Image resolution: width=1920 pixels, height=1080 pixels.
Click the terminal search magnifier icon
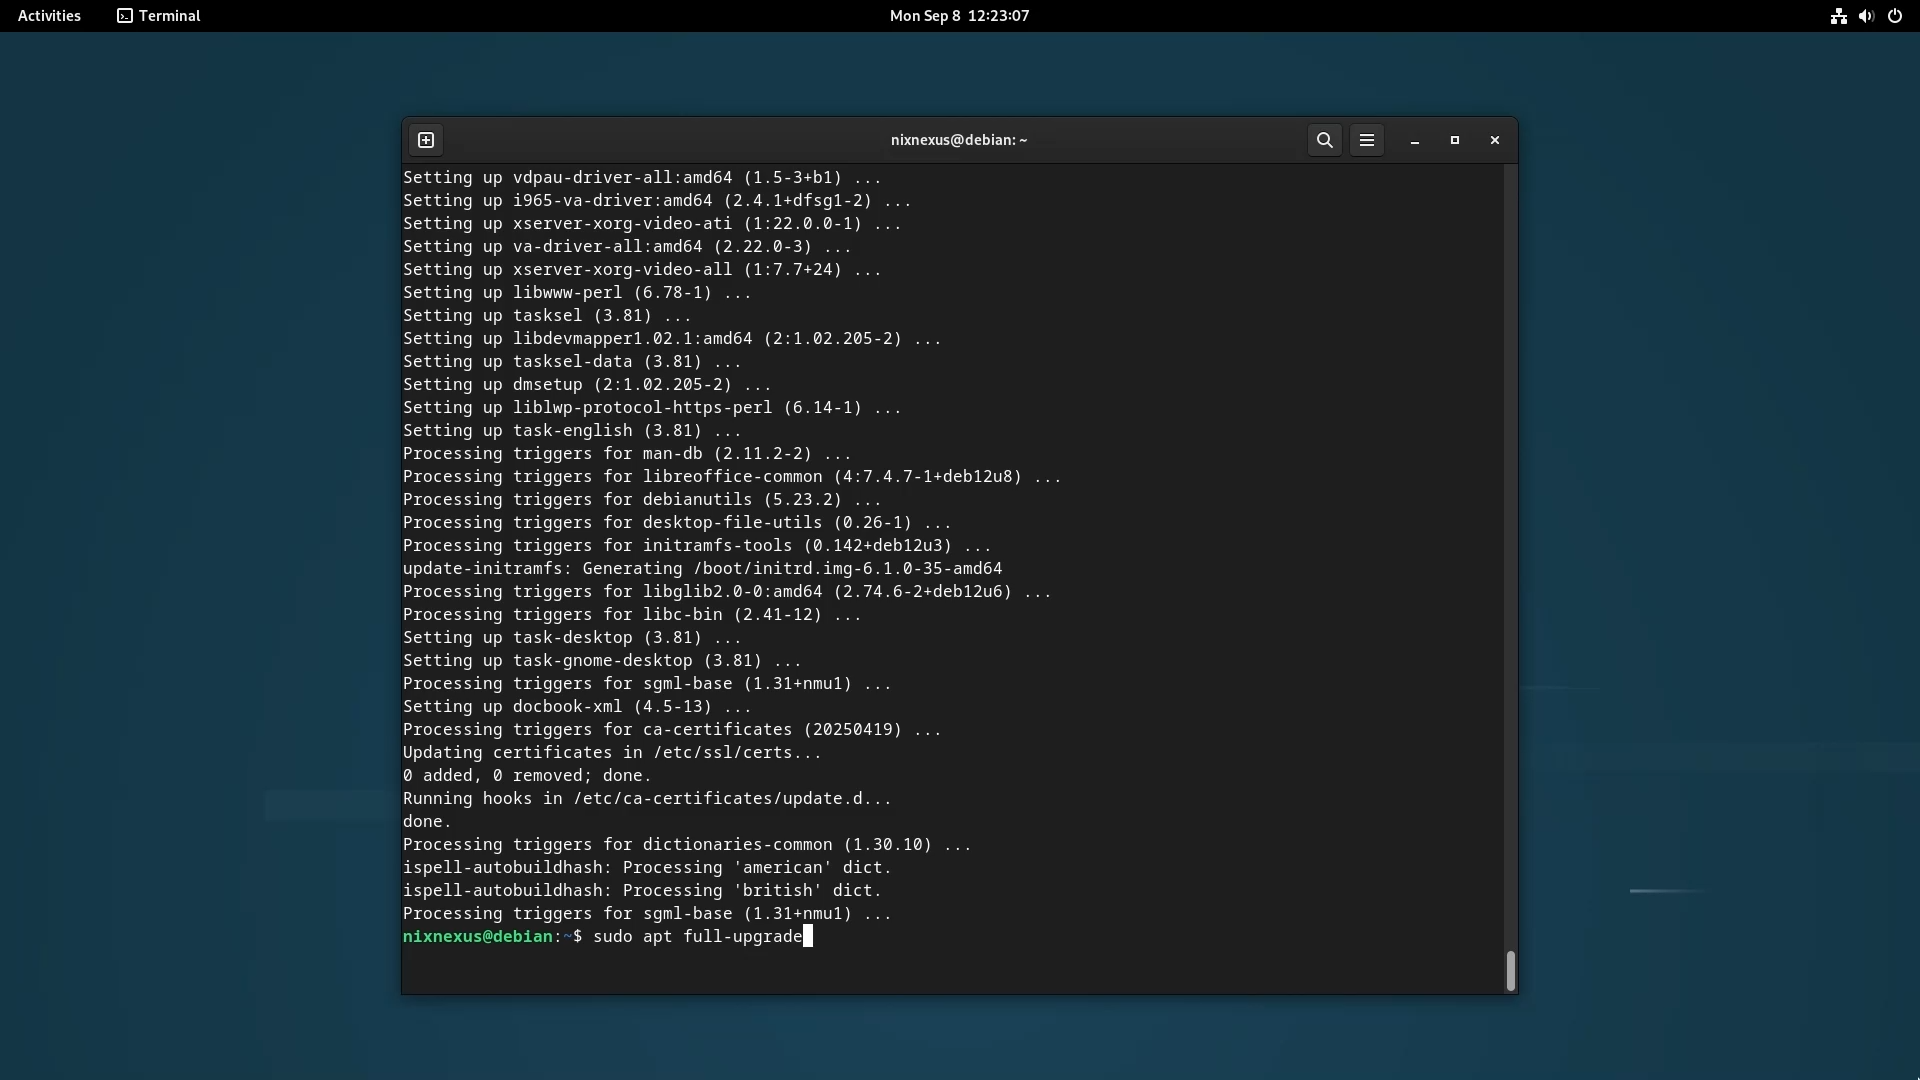pos(1325,140)
